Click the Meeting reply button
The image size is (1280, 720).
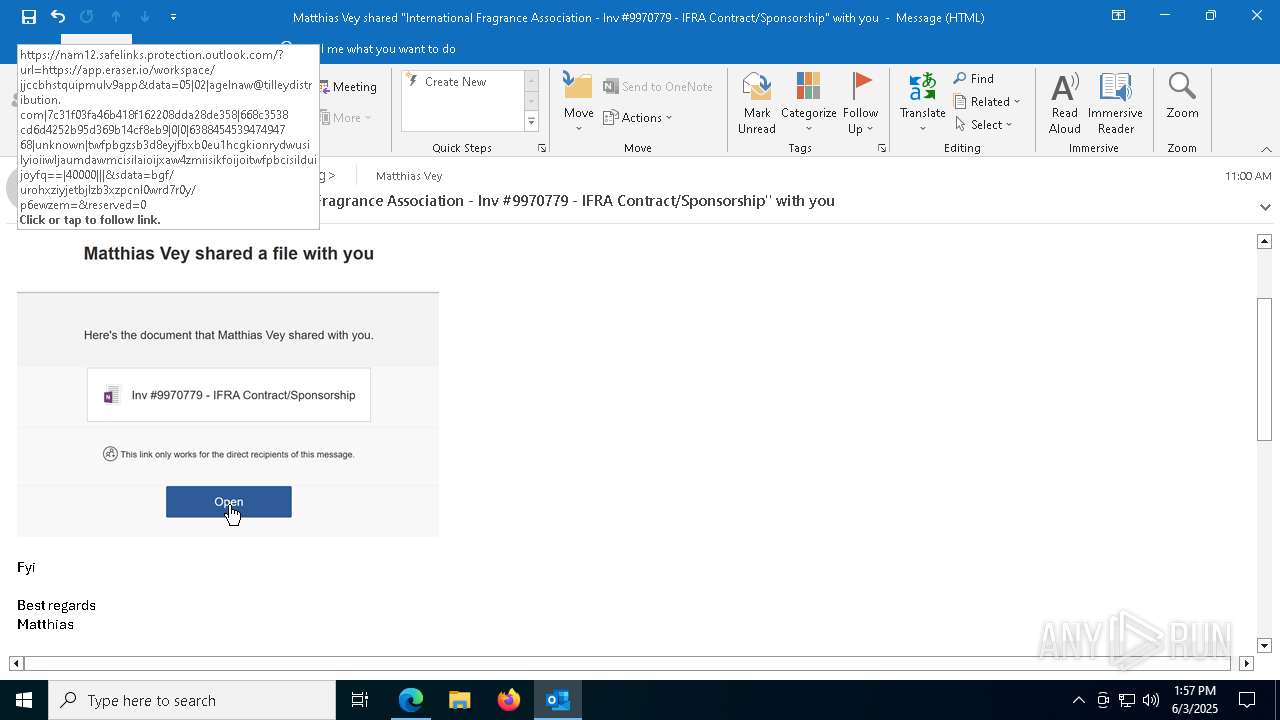(347, 87)
